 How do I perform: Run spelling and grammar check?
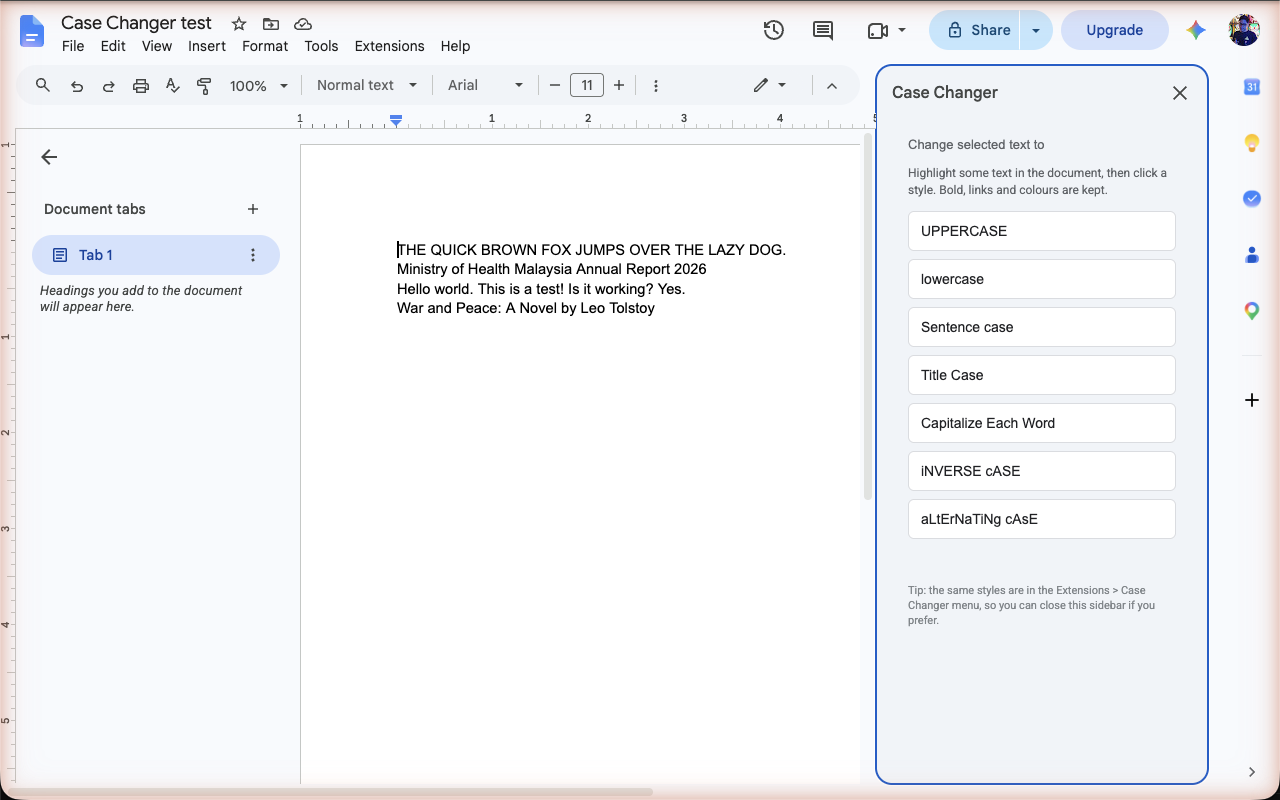[172, 86]
